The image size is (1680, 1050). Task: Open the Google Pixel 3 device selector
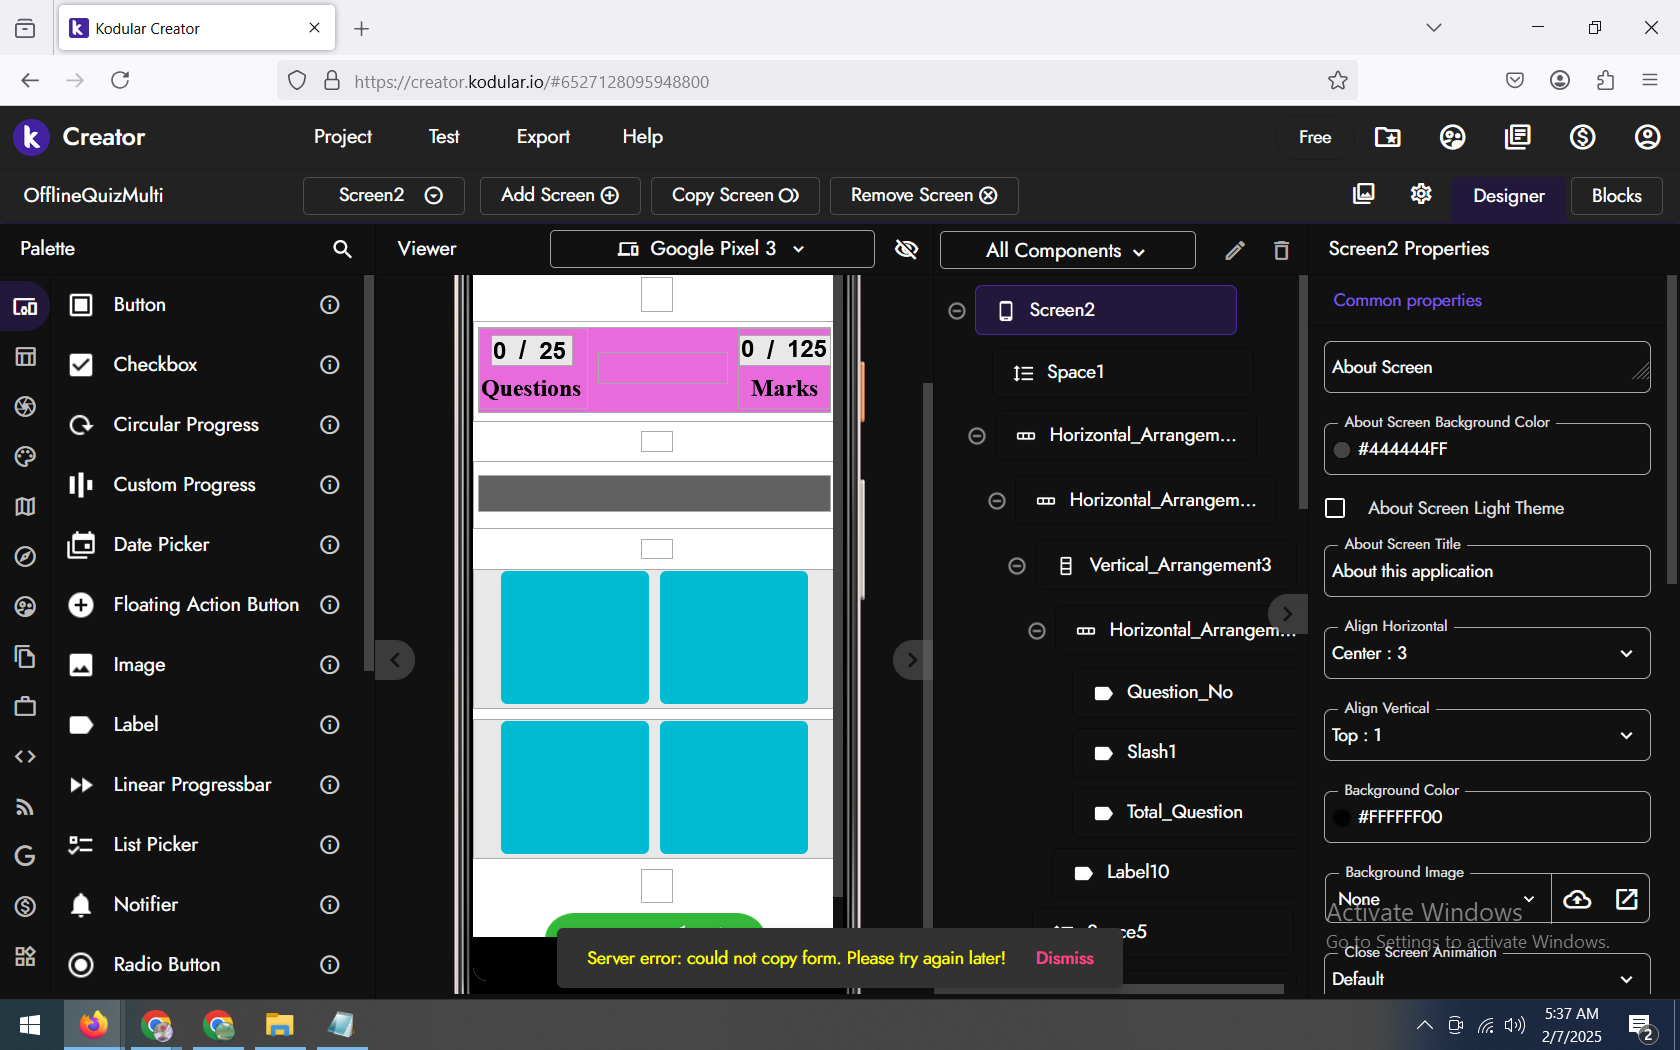(x=711, y=249)
